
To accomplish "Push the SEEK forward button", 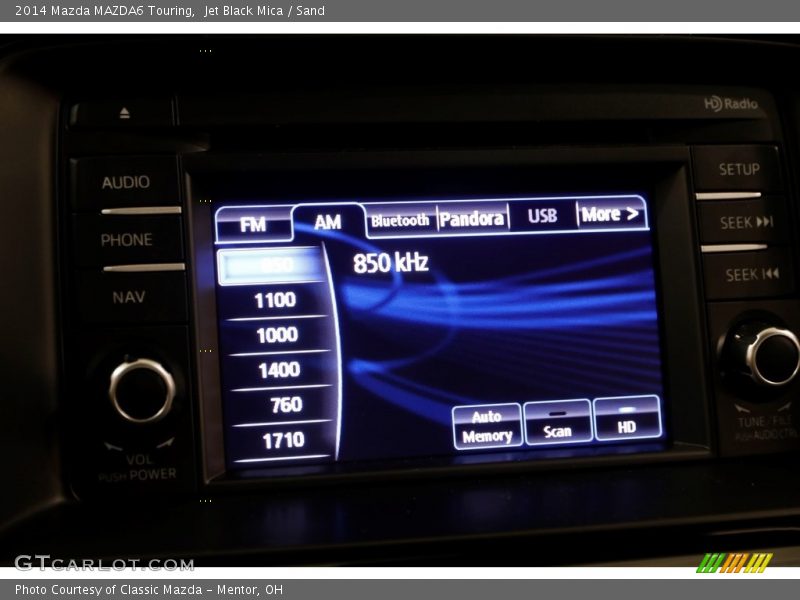I will (x=746, y=222).
